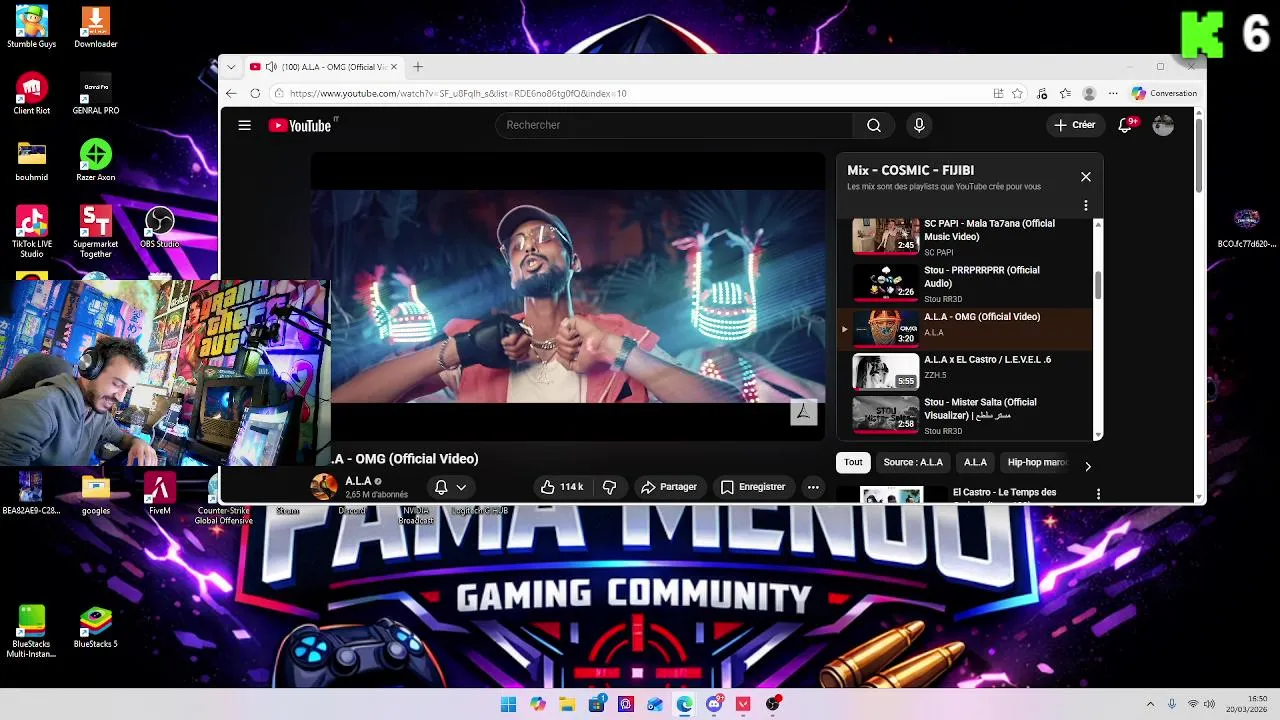The image size is (1280, 720).
Task: Open more actions menu under the video
Action: [x=813, y=487]
